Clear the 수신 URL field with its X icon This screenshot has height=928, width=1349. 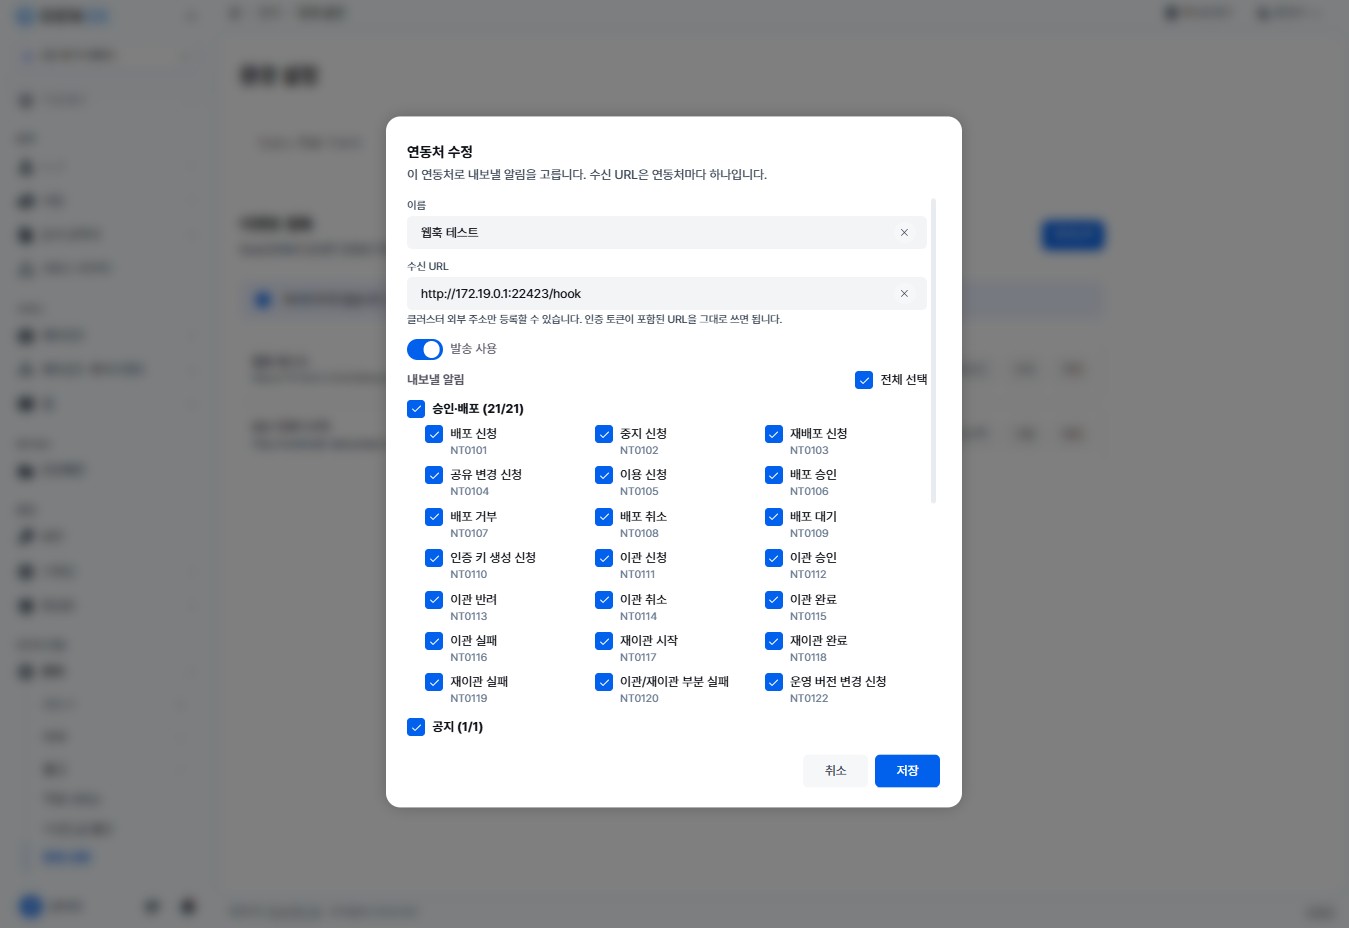[x=904, y=293]
